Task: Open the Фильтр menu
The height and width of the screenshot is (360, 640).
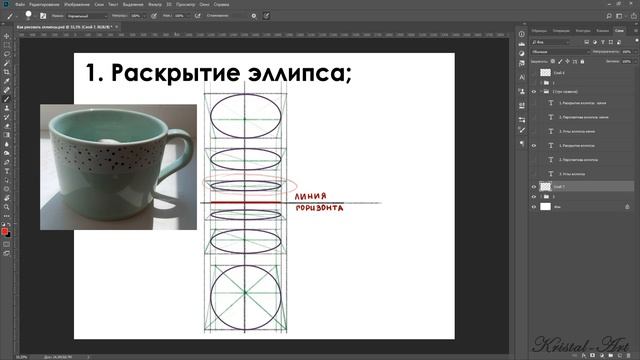Action: click(155, 4)
